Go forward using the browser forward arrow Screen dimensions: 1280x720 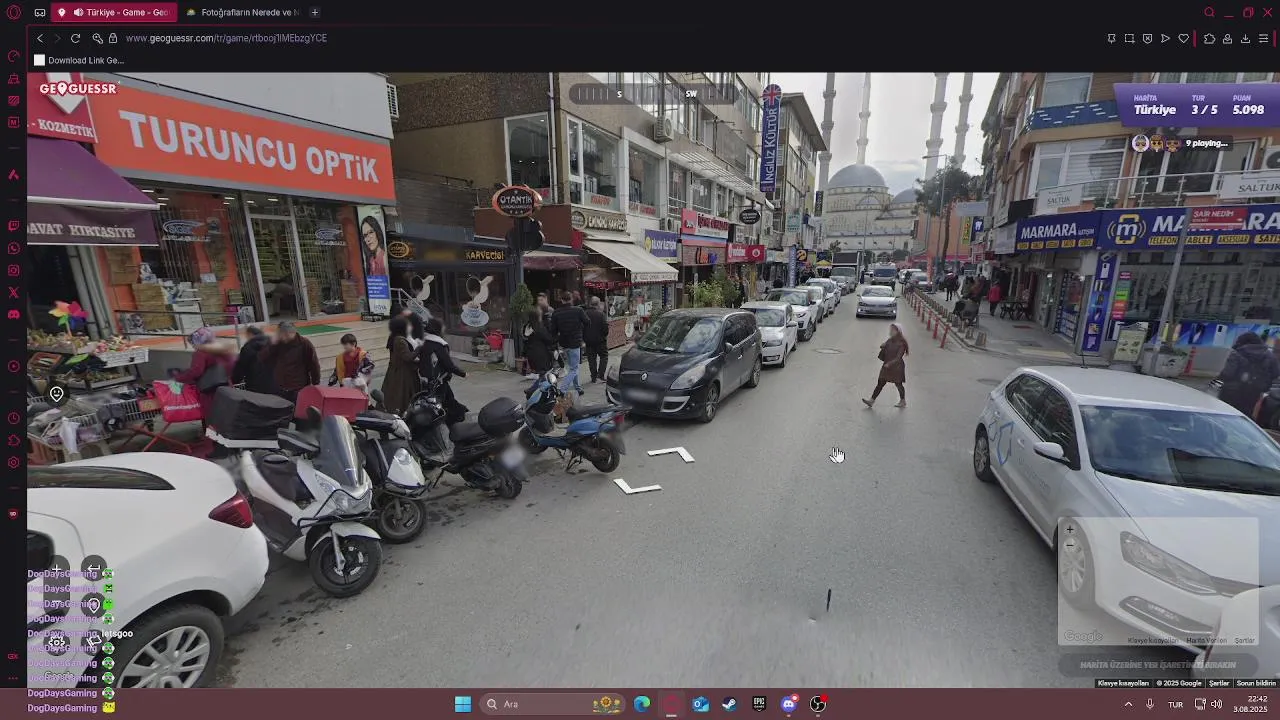[57, 38]
